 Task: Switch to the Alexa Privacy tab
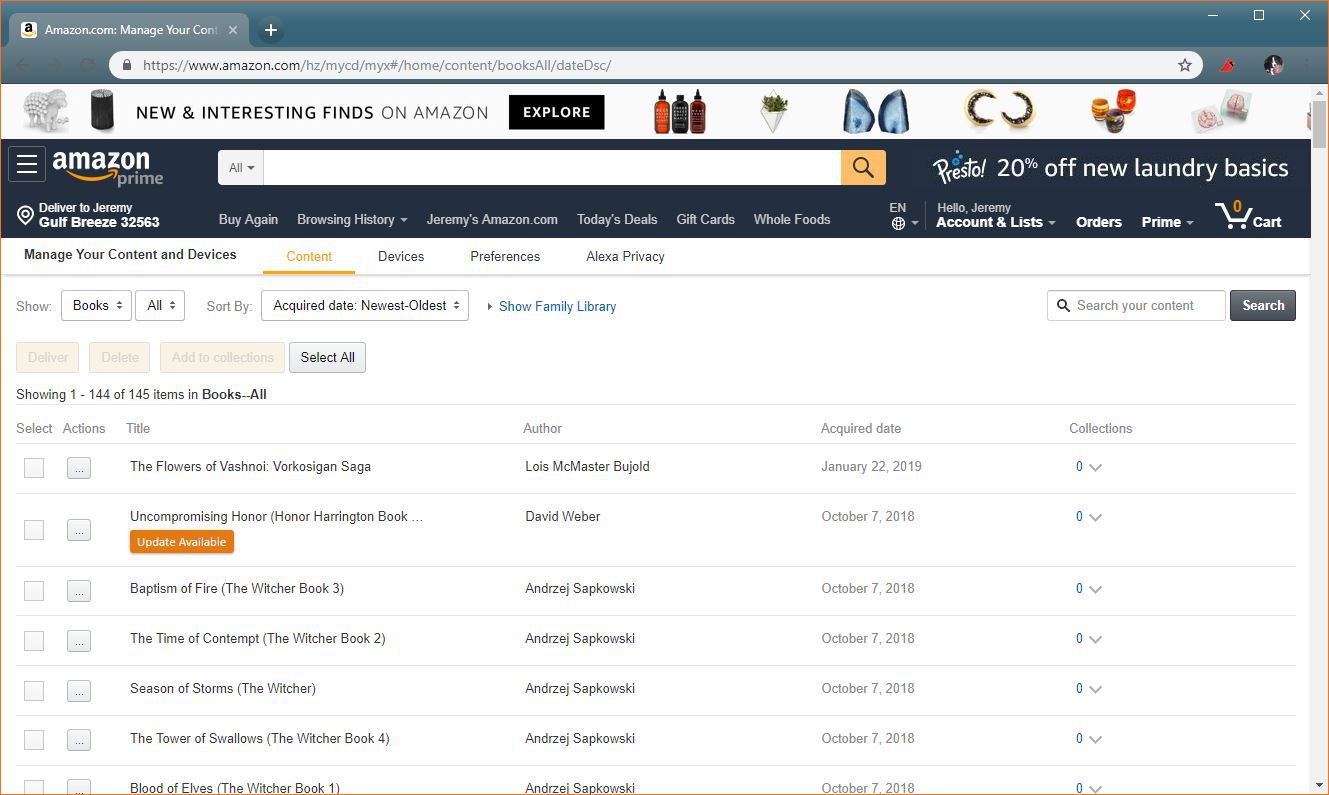(625, 257)
